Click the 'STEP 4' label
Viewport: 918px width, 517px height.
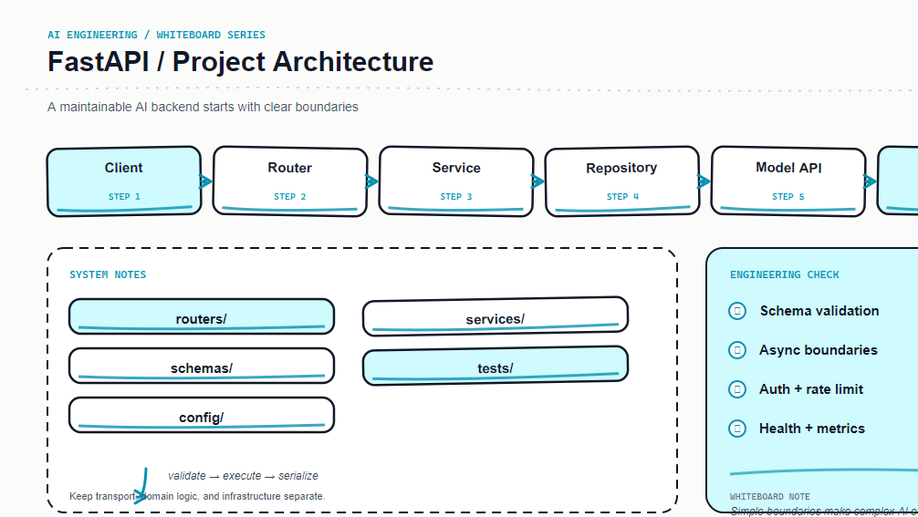tap(622, 197)
